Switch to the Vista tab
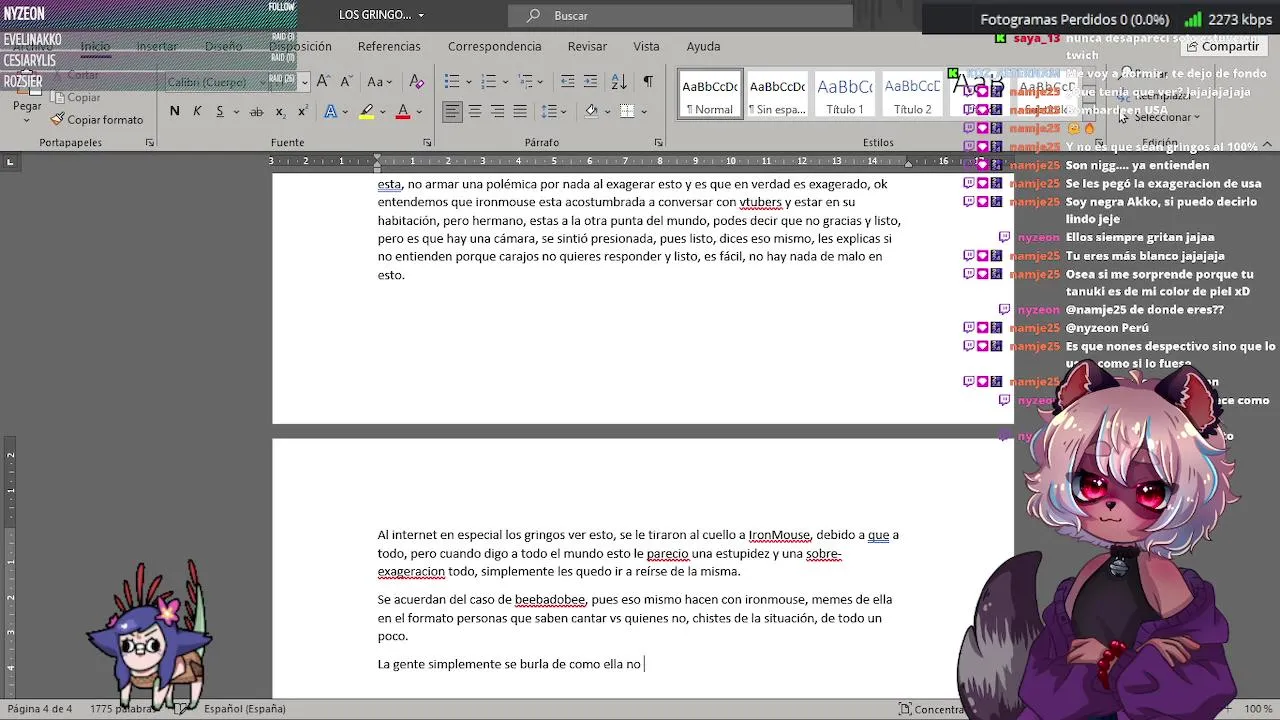 646,46
